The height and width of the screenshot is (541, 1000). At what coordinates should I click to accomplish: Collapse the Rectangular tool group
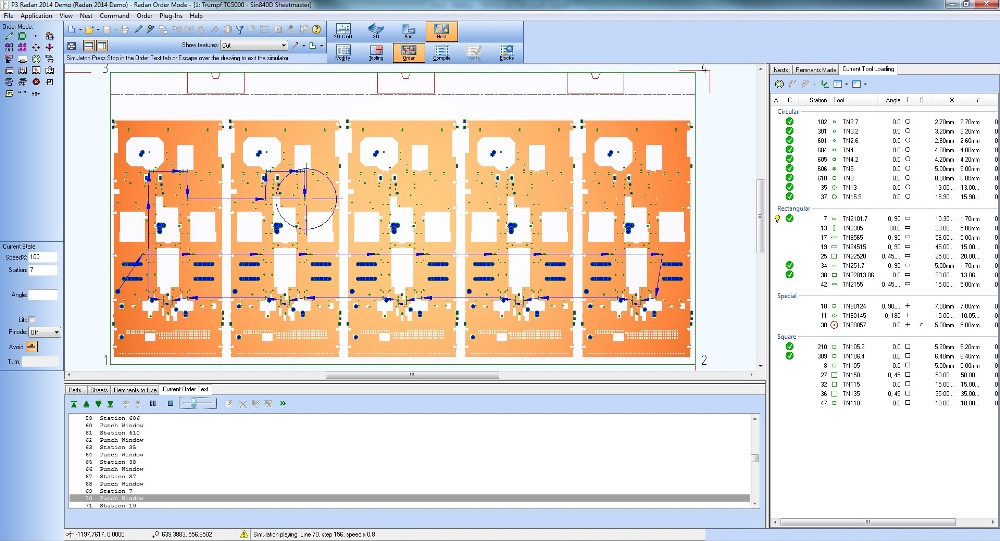pos(793,208)
